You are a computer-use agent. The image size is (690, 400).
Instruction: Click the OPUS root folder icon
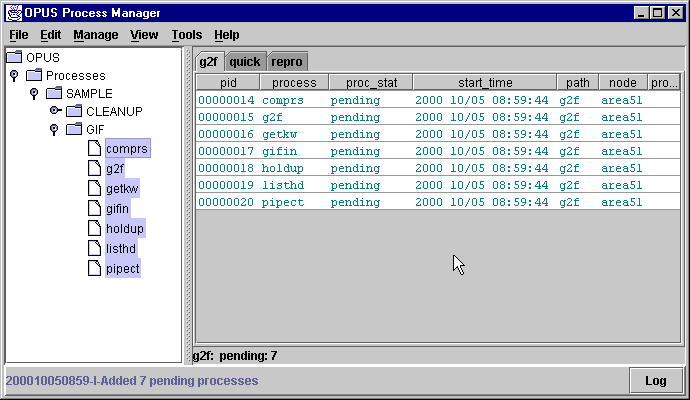pyautogui.click(x=15, y=57)
